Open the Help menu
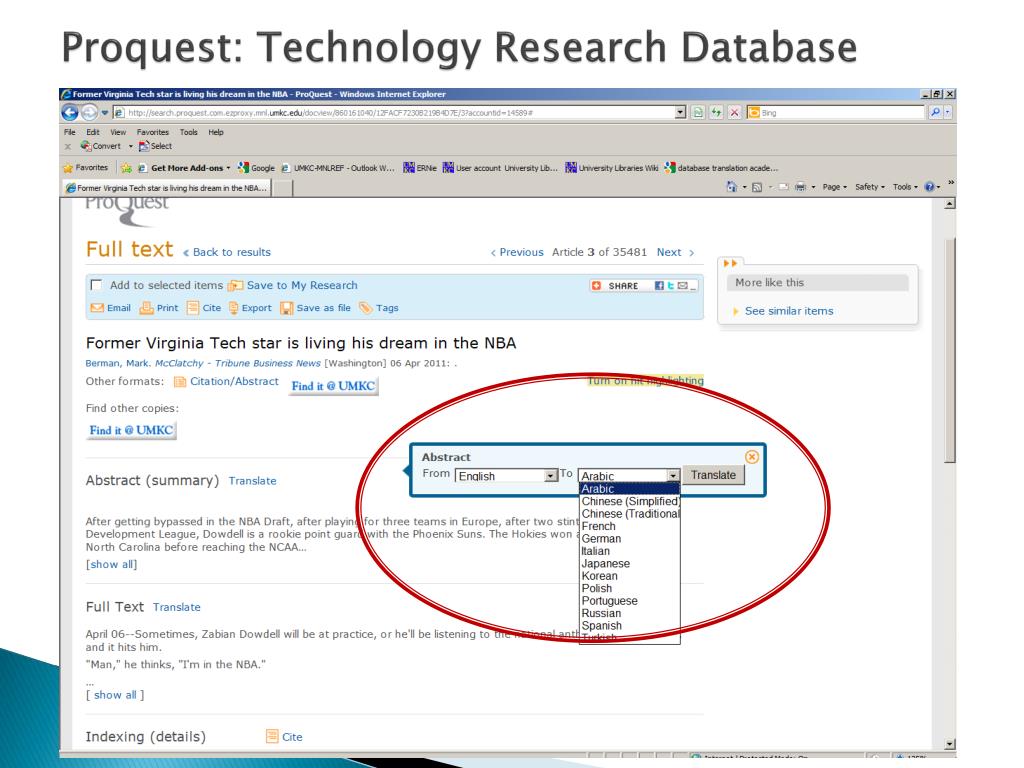Viewport: 1024px width, 768px height. coord(216,132)
